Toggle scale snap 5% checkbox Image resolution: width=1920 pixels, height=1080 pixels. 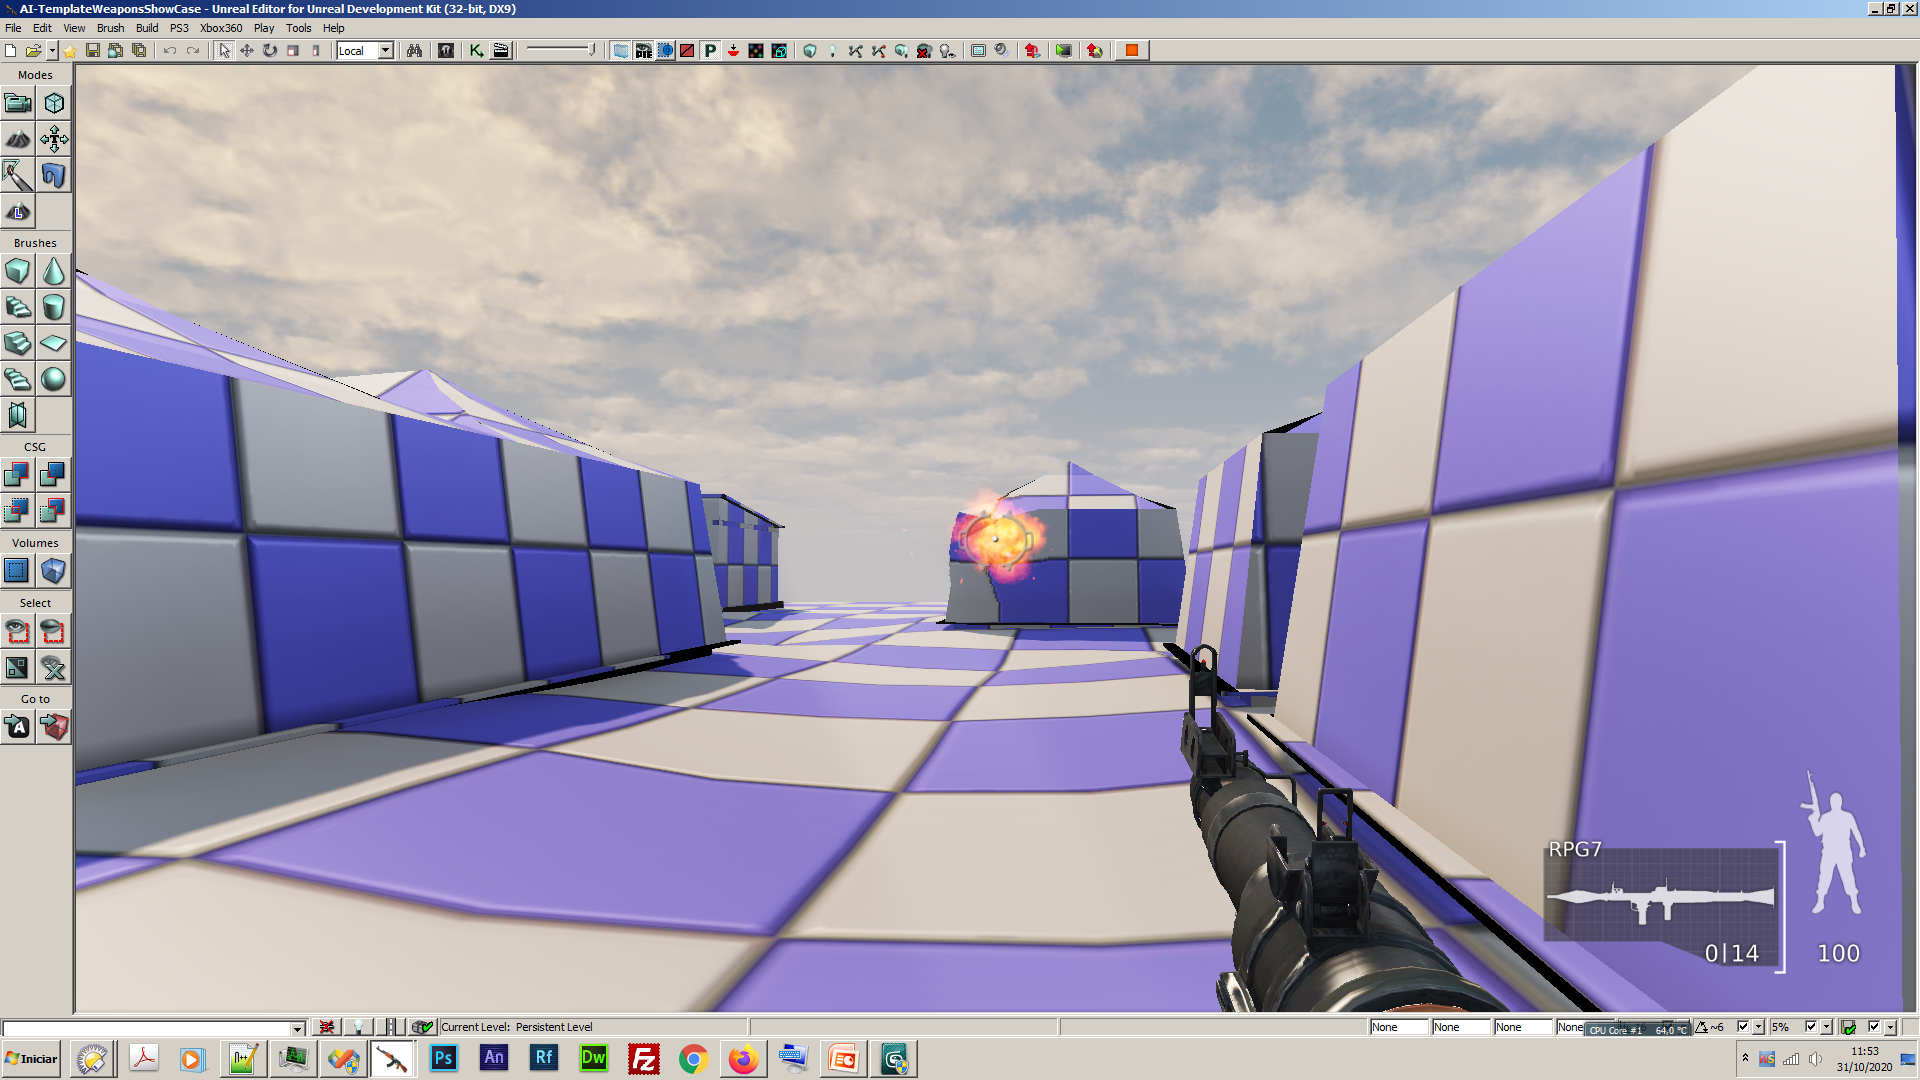(1810, 1027)
